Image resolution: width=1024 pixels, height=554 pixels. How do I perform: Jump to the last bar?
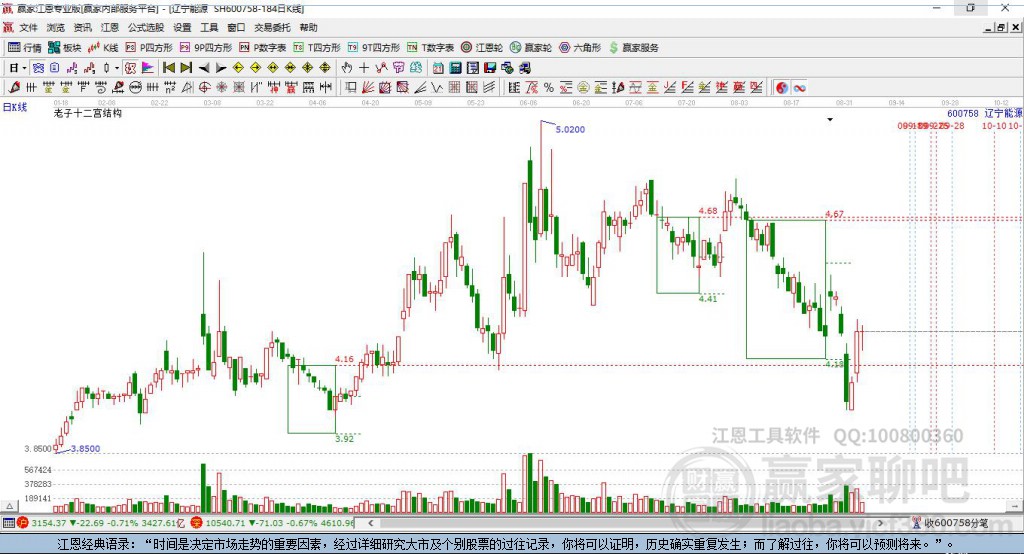point(186,68)
